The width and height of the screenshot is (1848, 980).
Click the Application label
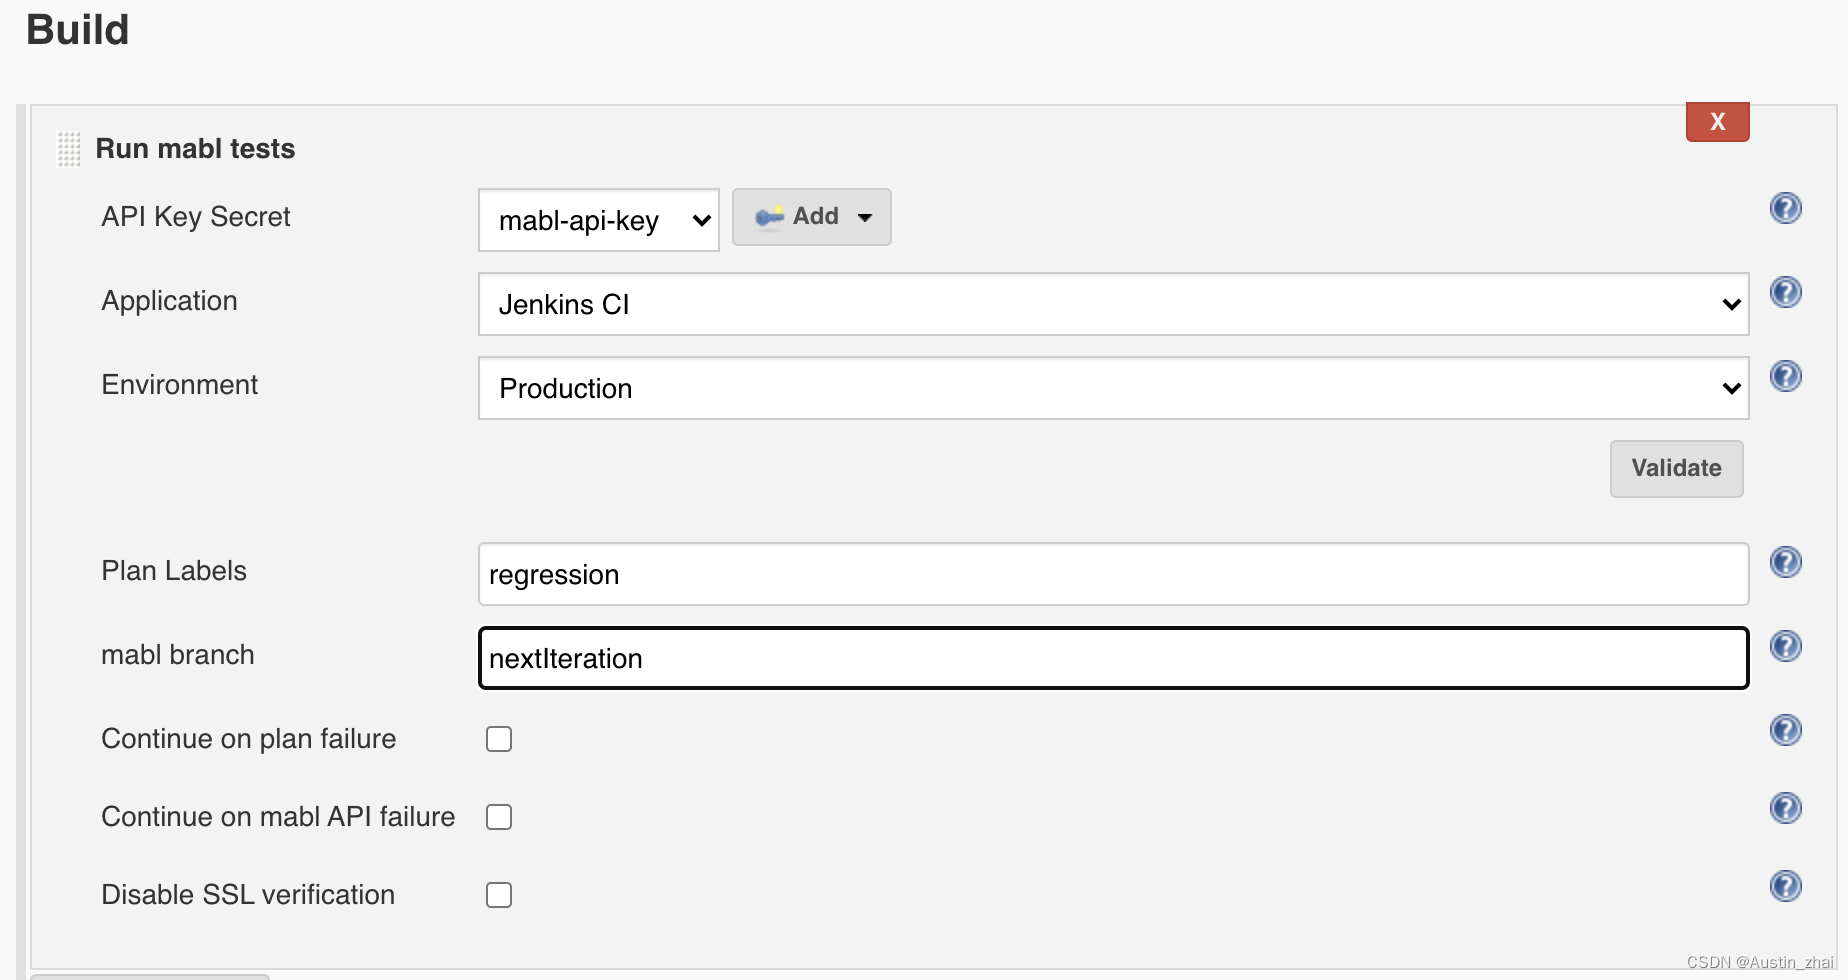[170, 301]
